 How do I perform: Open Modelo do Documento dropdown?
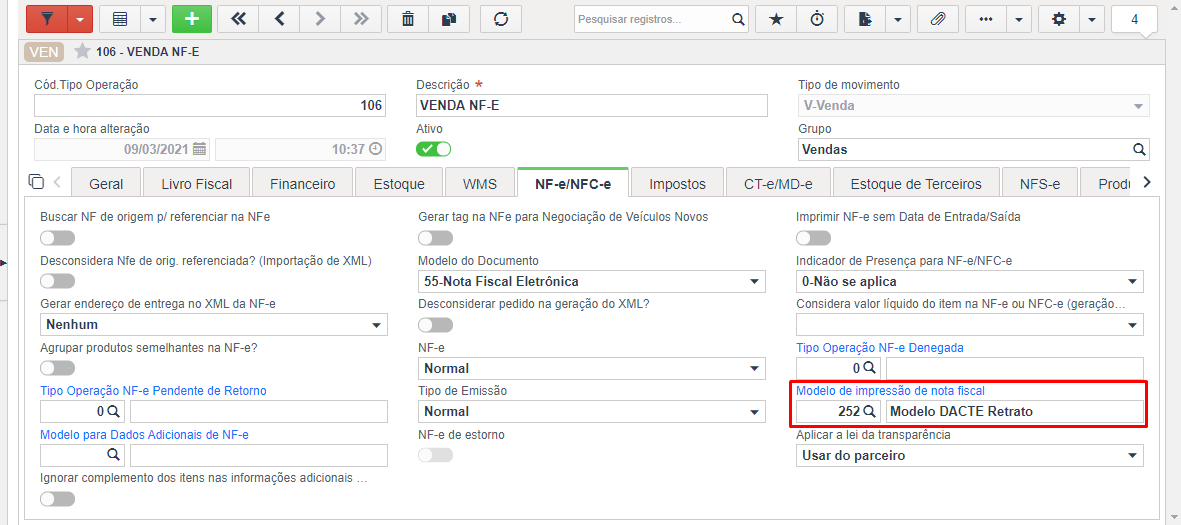pyautogui.click(x=591, y=282)
